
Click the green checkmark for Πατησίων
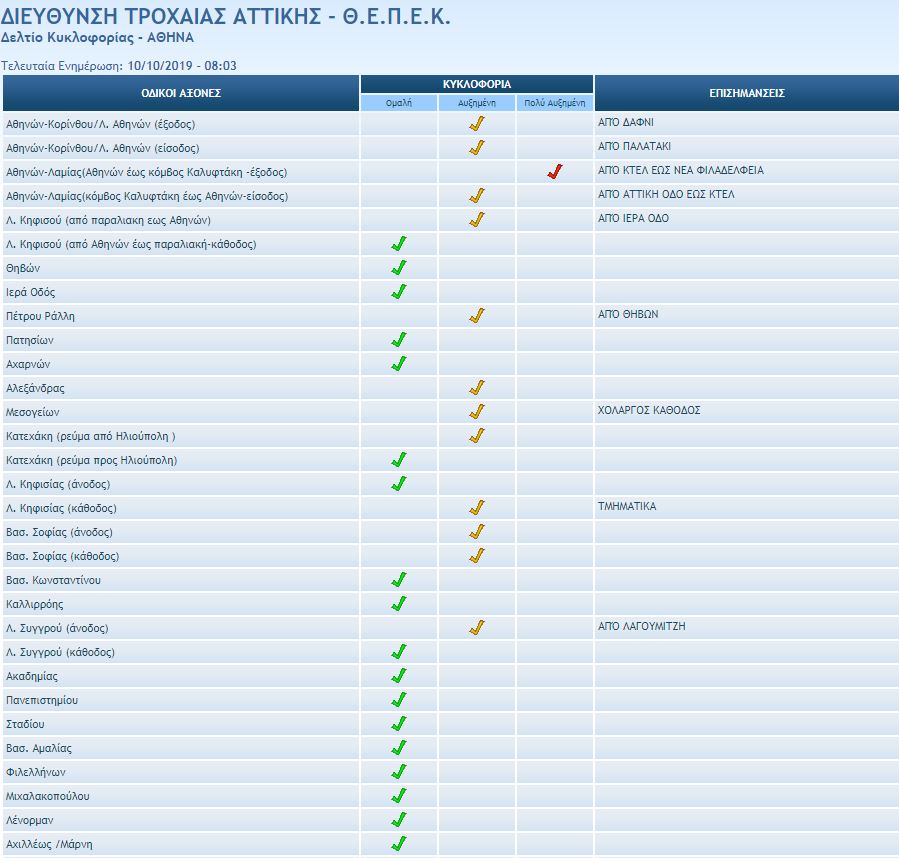click(399, 340)
